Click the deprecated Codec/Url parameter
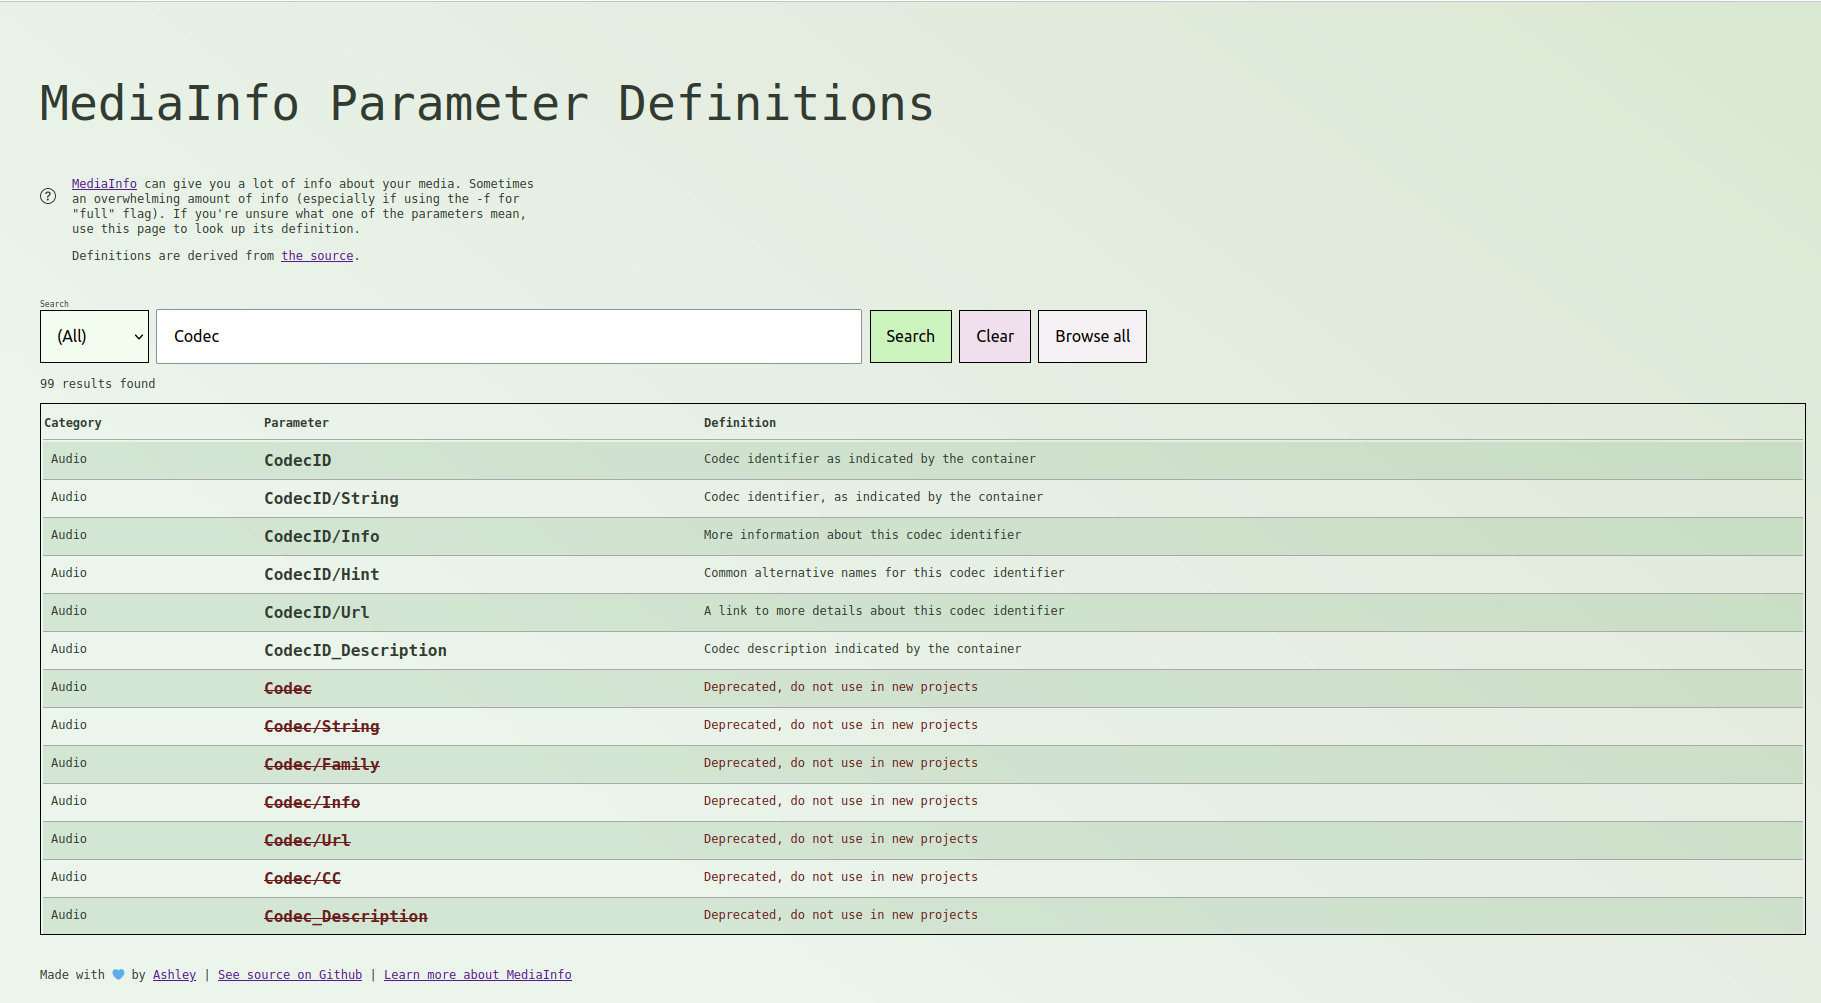The height and width of the screenshot is (1003, 1821). [x=307, y=840]
